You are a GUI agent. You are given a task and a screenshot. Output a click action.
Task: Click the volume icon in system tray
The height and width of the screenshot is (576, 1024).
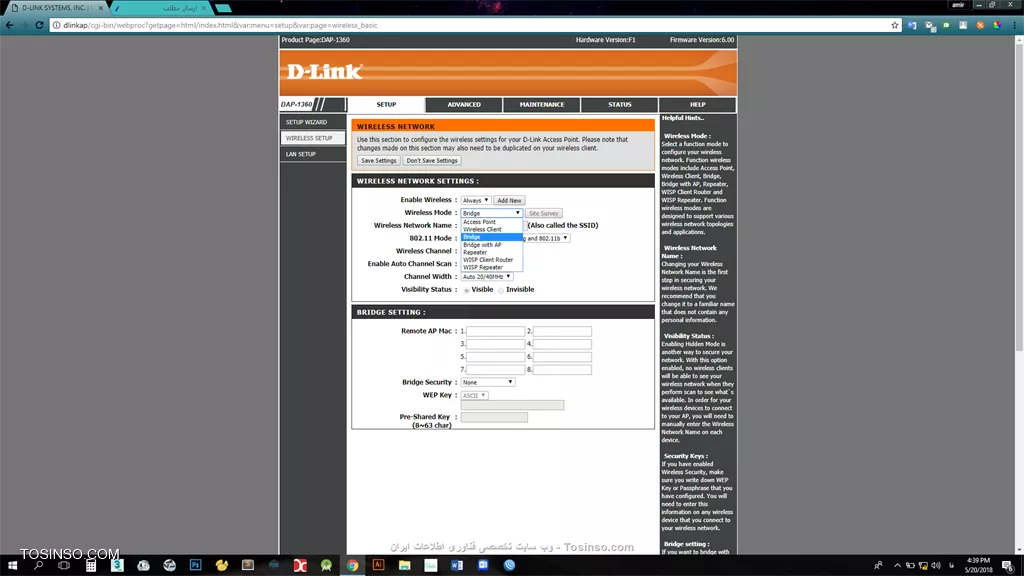click(x=936, y=566)
